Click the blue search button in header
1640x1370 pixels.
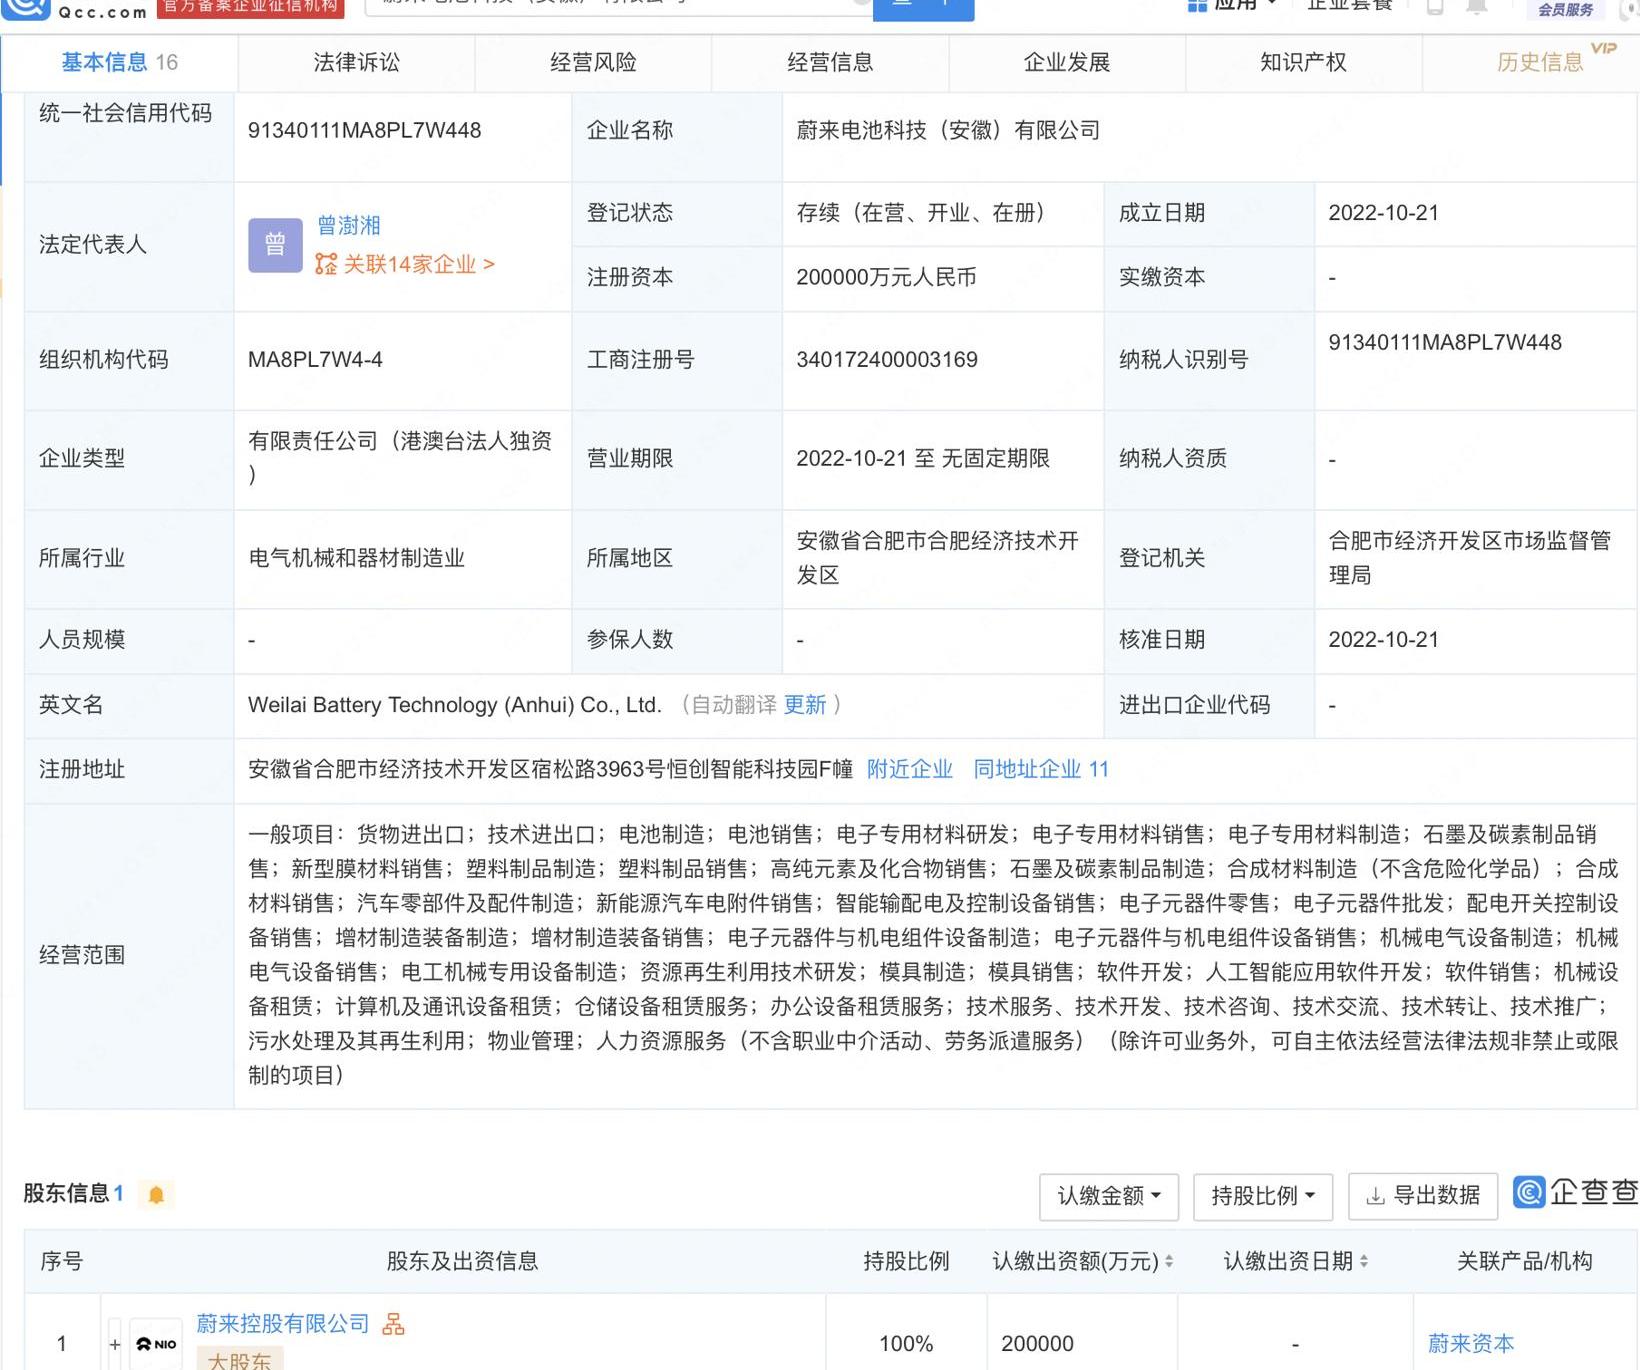pos(923,8)
